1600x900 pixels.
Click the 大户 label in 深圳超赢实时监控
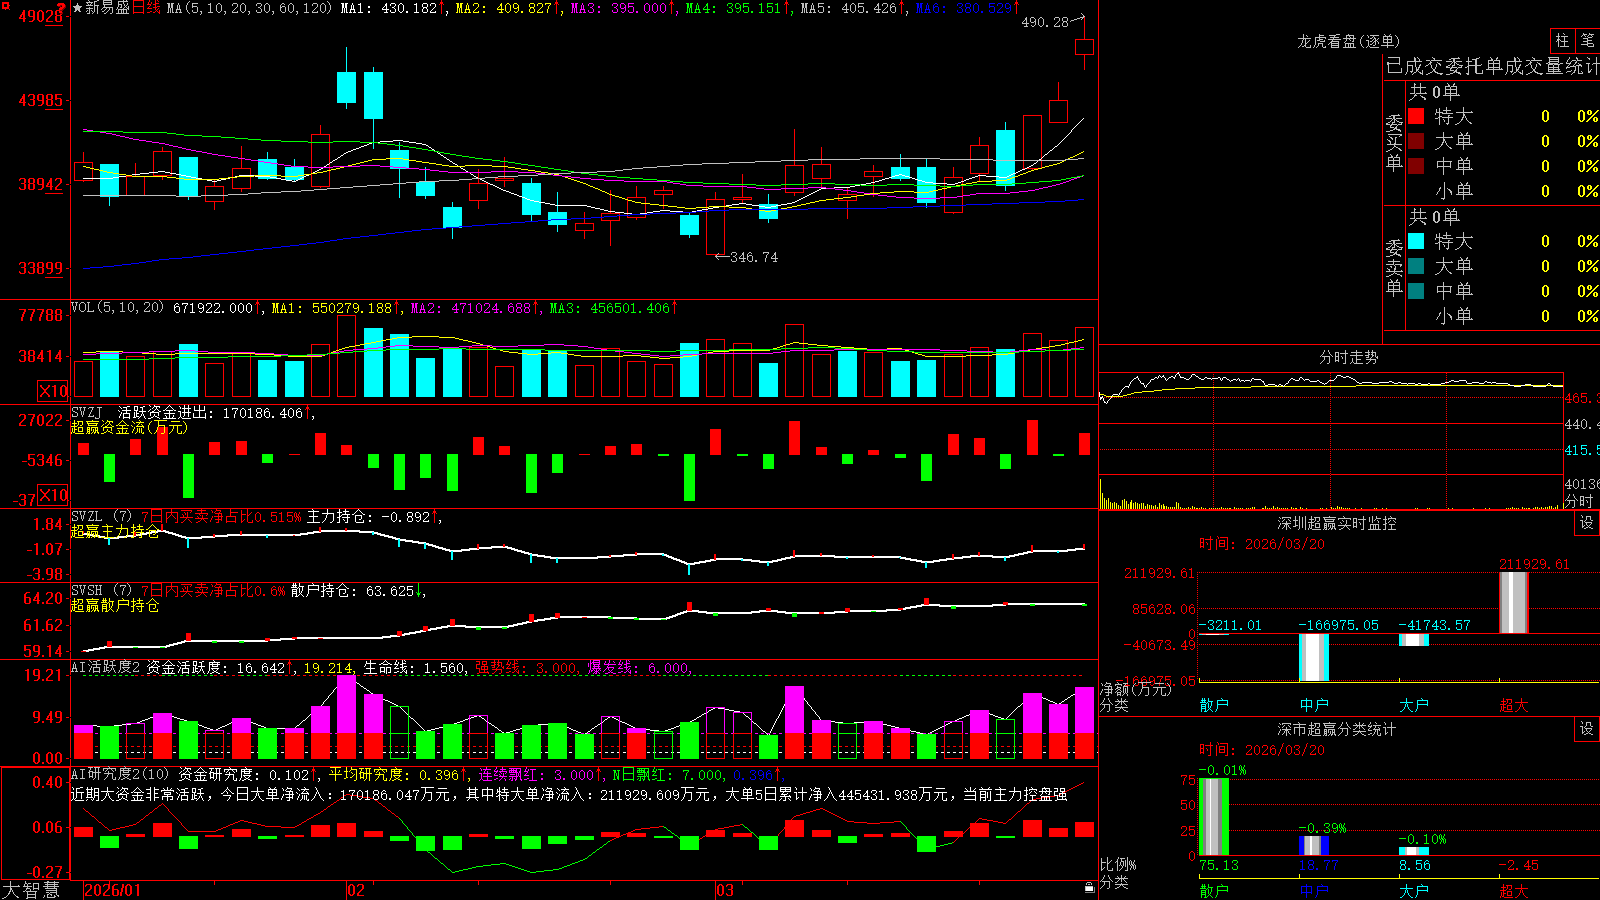pos(1414,705)
